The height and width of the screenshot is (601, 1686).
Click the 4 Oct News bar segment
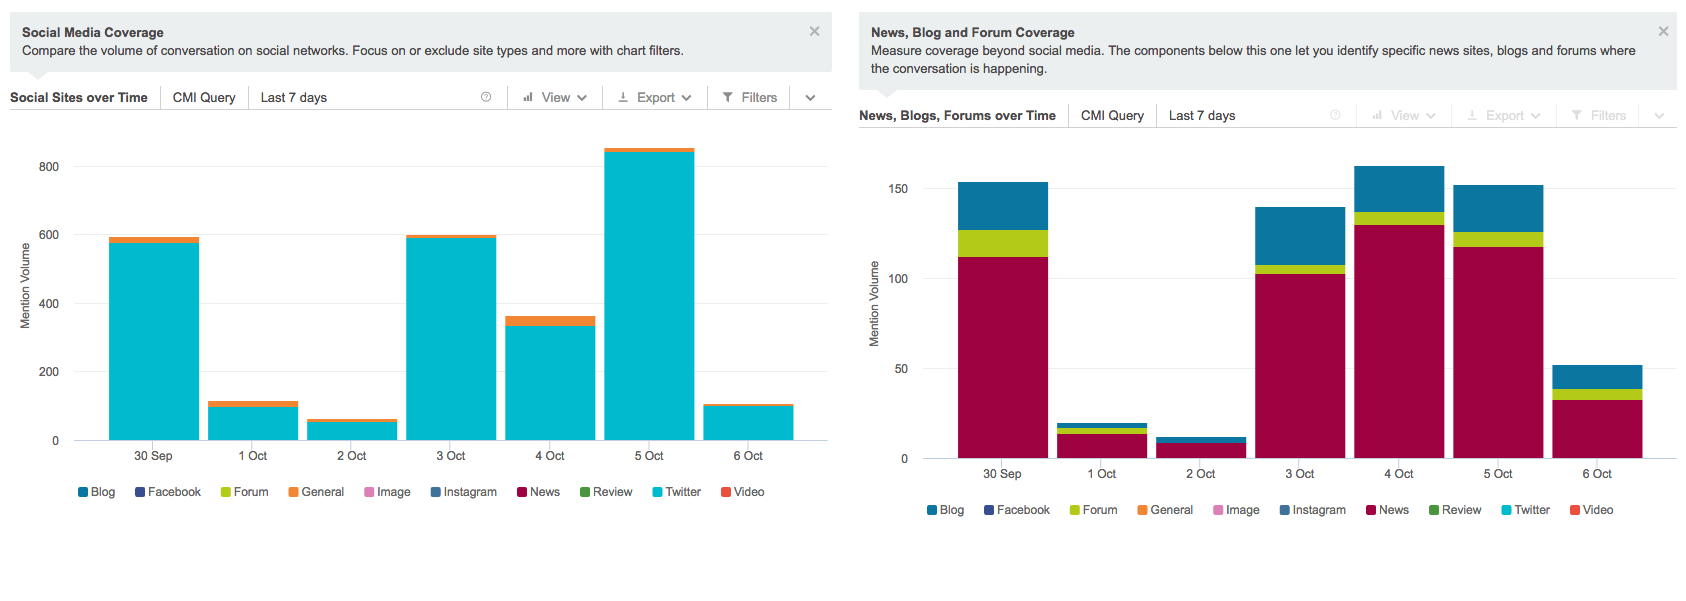coord(1399,340)
